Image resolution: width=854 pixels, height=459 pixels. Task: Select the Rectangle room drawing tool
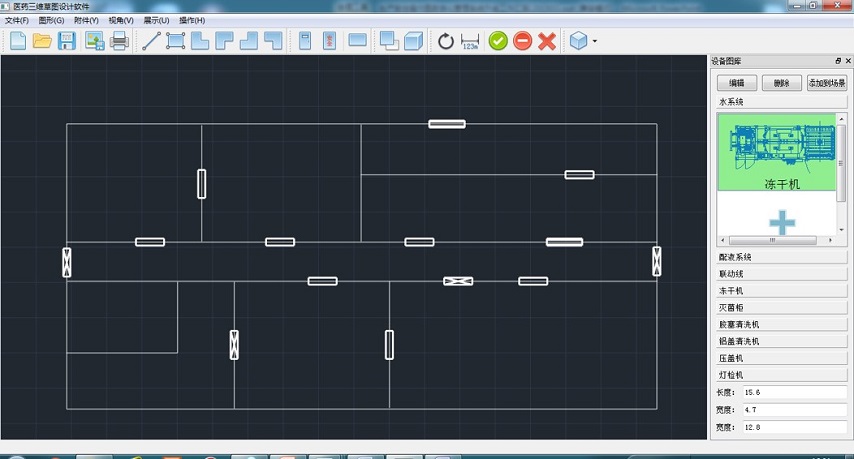(176, 41)
